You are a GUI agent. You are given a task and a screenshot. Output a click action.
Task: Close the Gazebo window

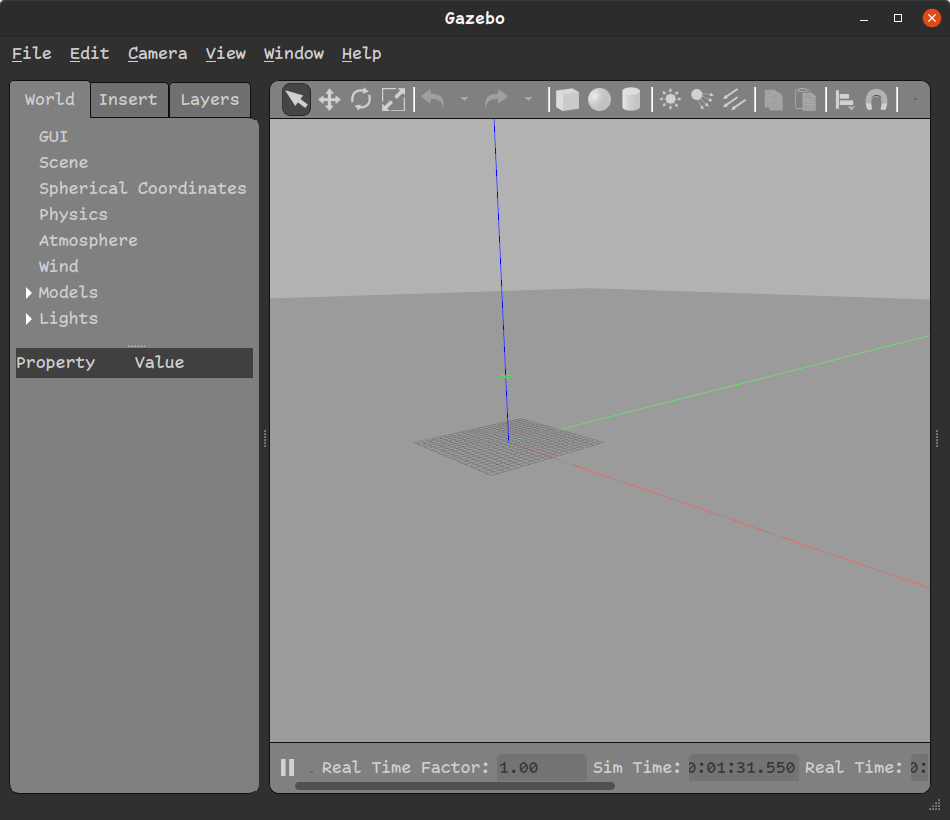pos(932,18)
